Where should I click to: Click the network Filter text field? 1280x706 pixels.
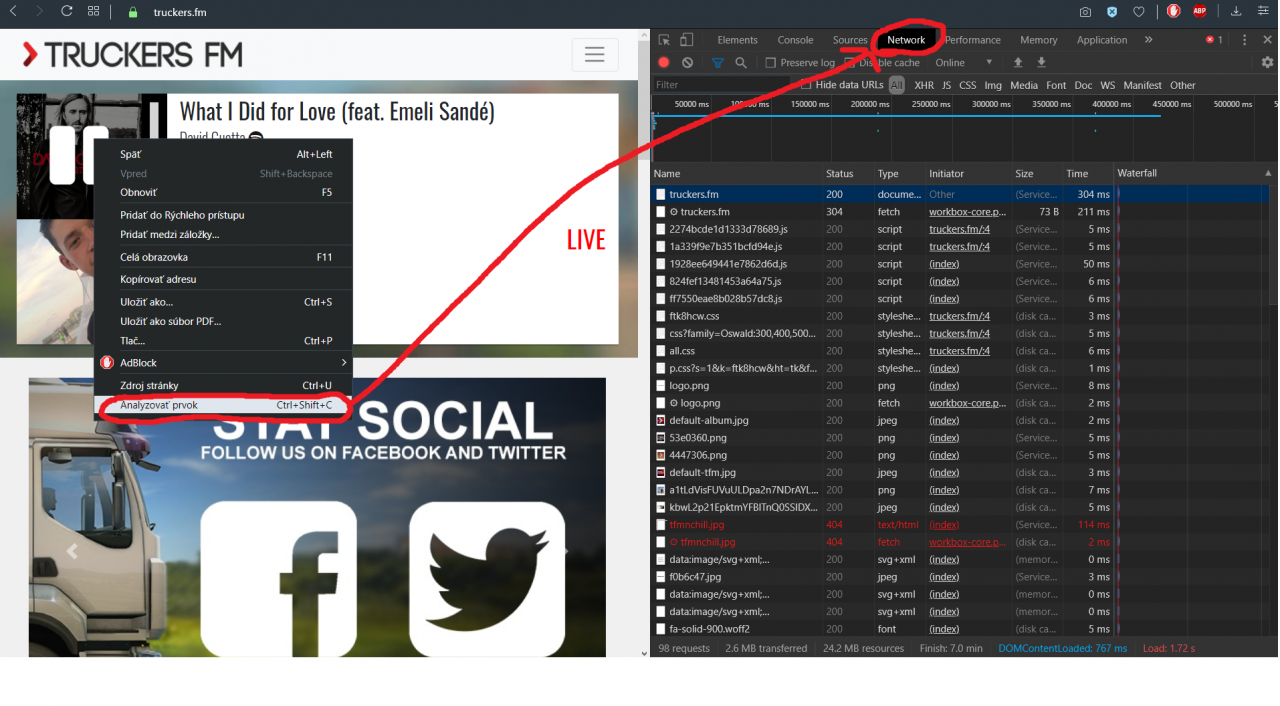pos(720,85)
